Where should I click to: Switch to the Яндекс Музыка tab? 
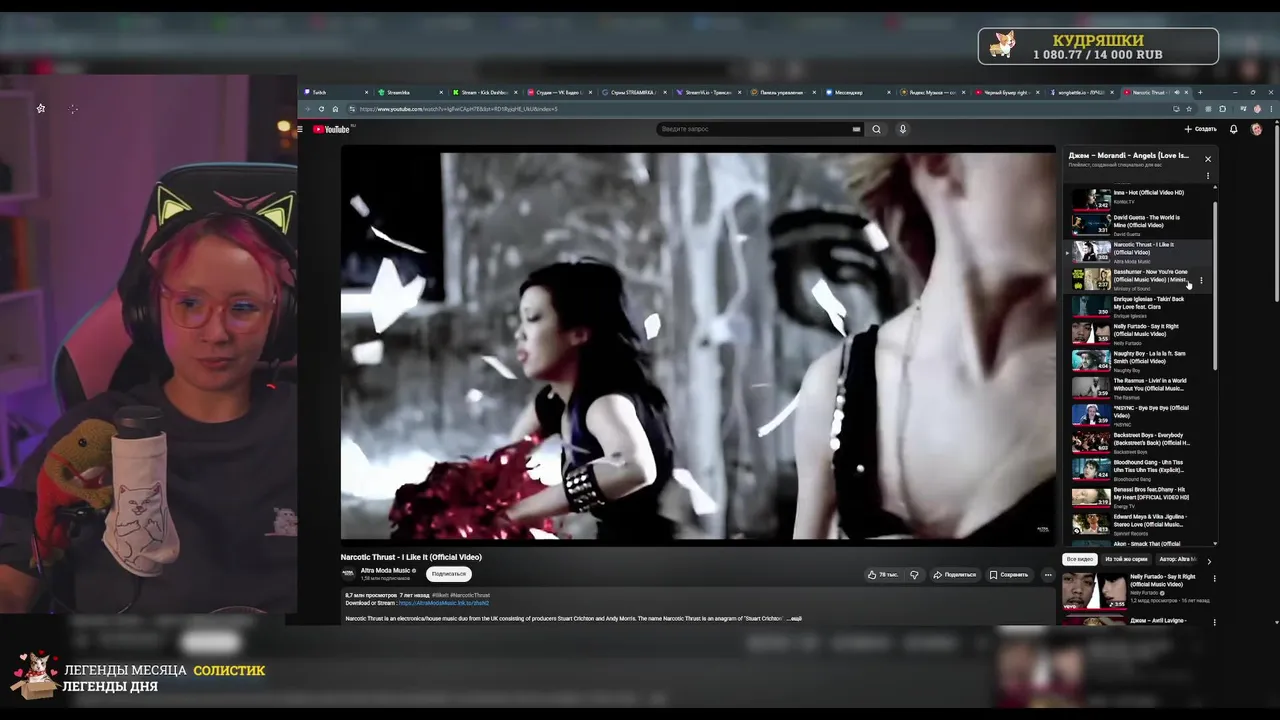click(x=933, y=92)
